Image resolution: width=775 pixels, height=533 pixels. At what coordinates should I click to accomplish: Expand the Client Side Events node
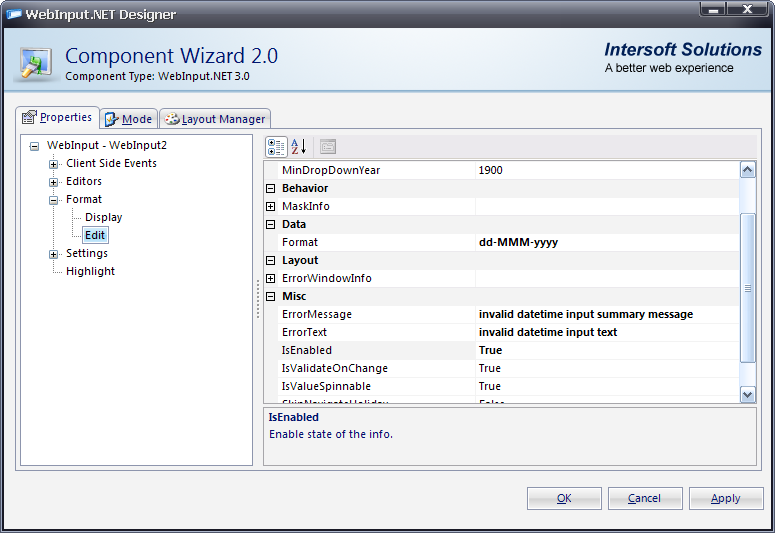pos(54,164)
